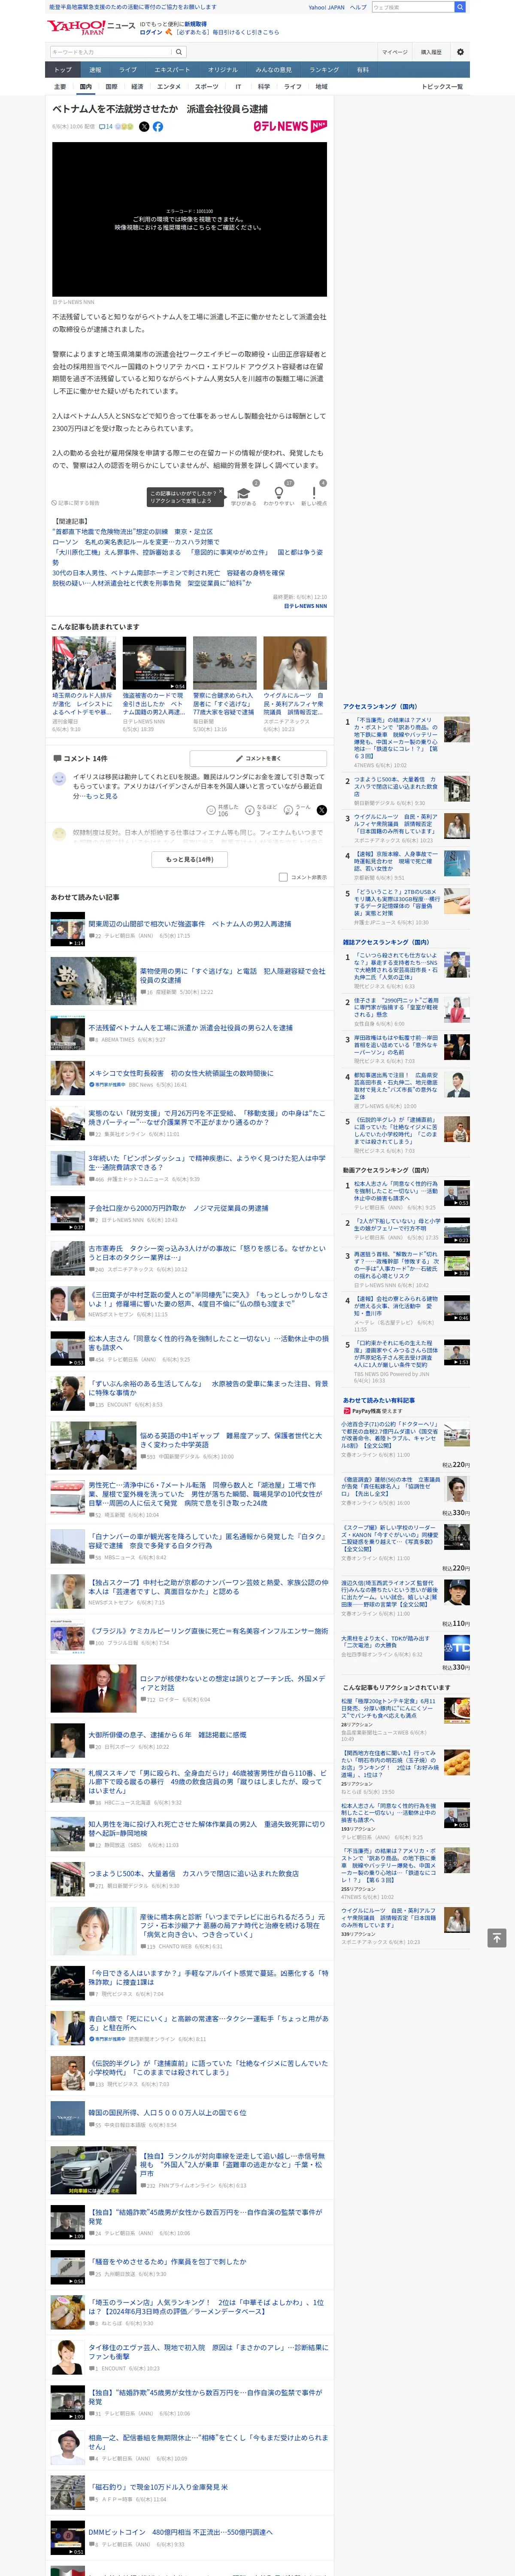Select the 速報 tab
This screenshot has height=2576, width=515.
click(95, 70)
